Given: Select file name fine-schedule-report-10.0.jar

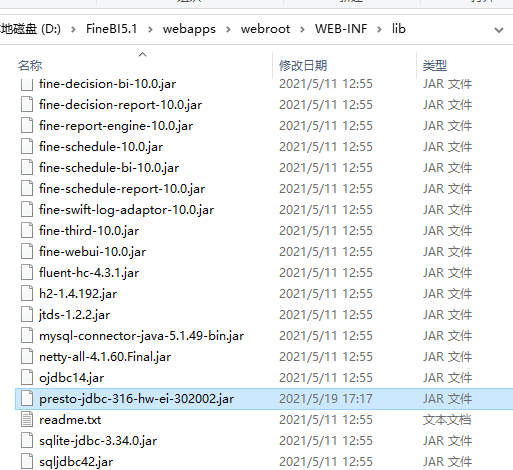Looking at the screenshot, I should tap(122, 189).
